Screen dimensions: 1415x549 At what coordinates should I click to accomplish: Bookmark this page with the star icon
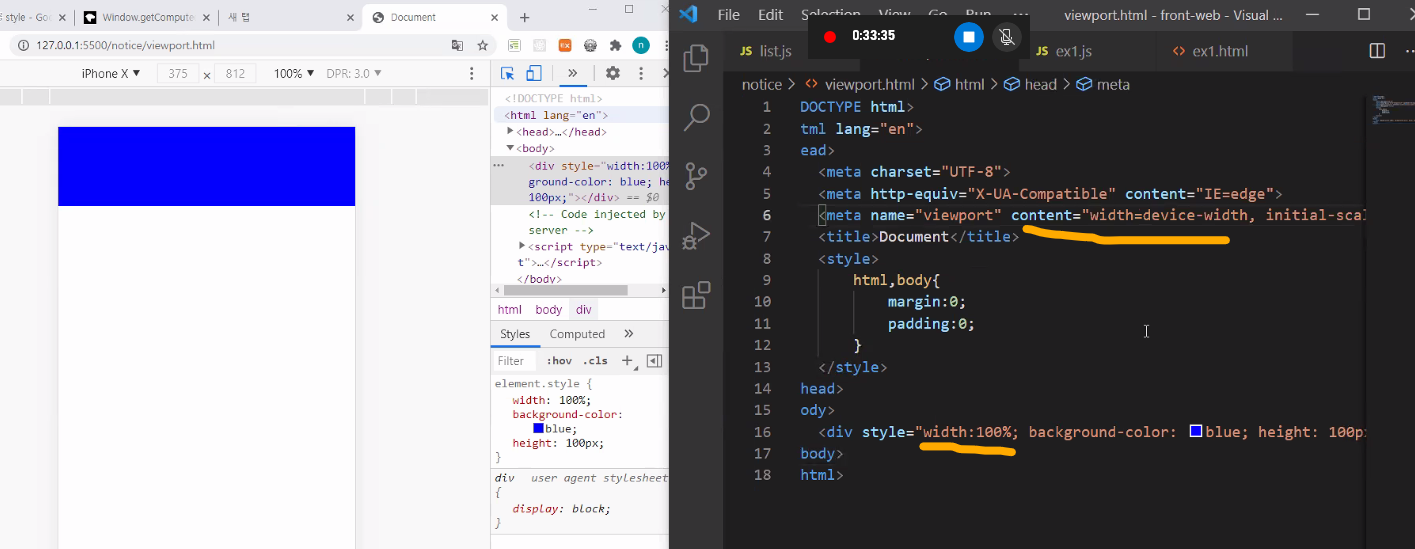[x=483, y=45]
